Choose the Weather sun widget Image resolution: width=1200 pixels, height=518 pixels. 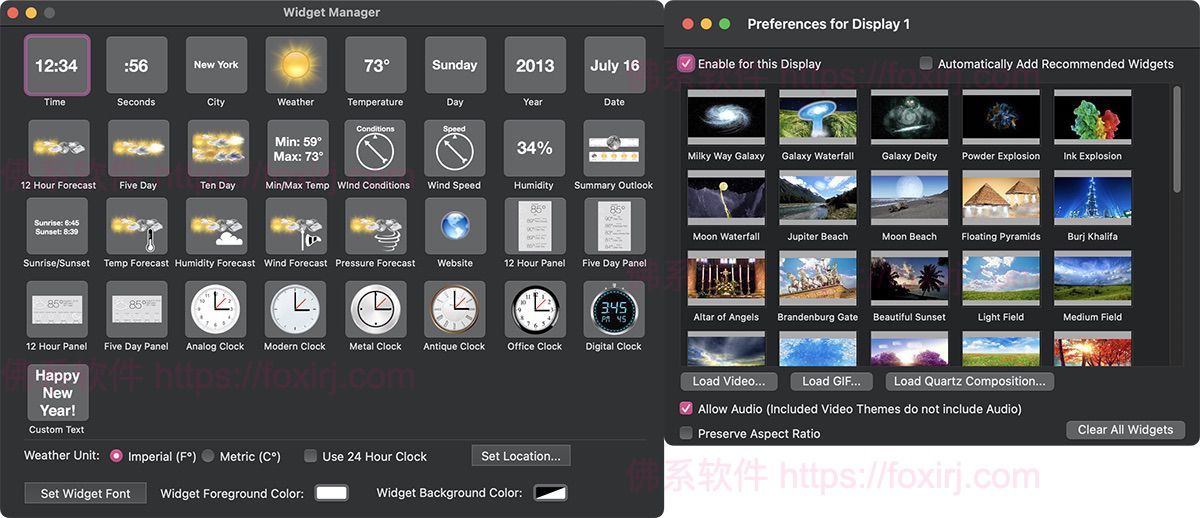(295, 66)
